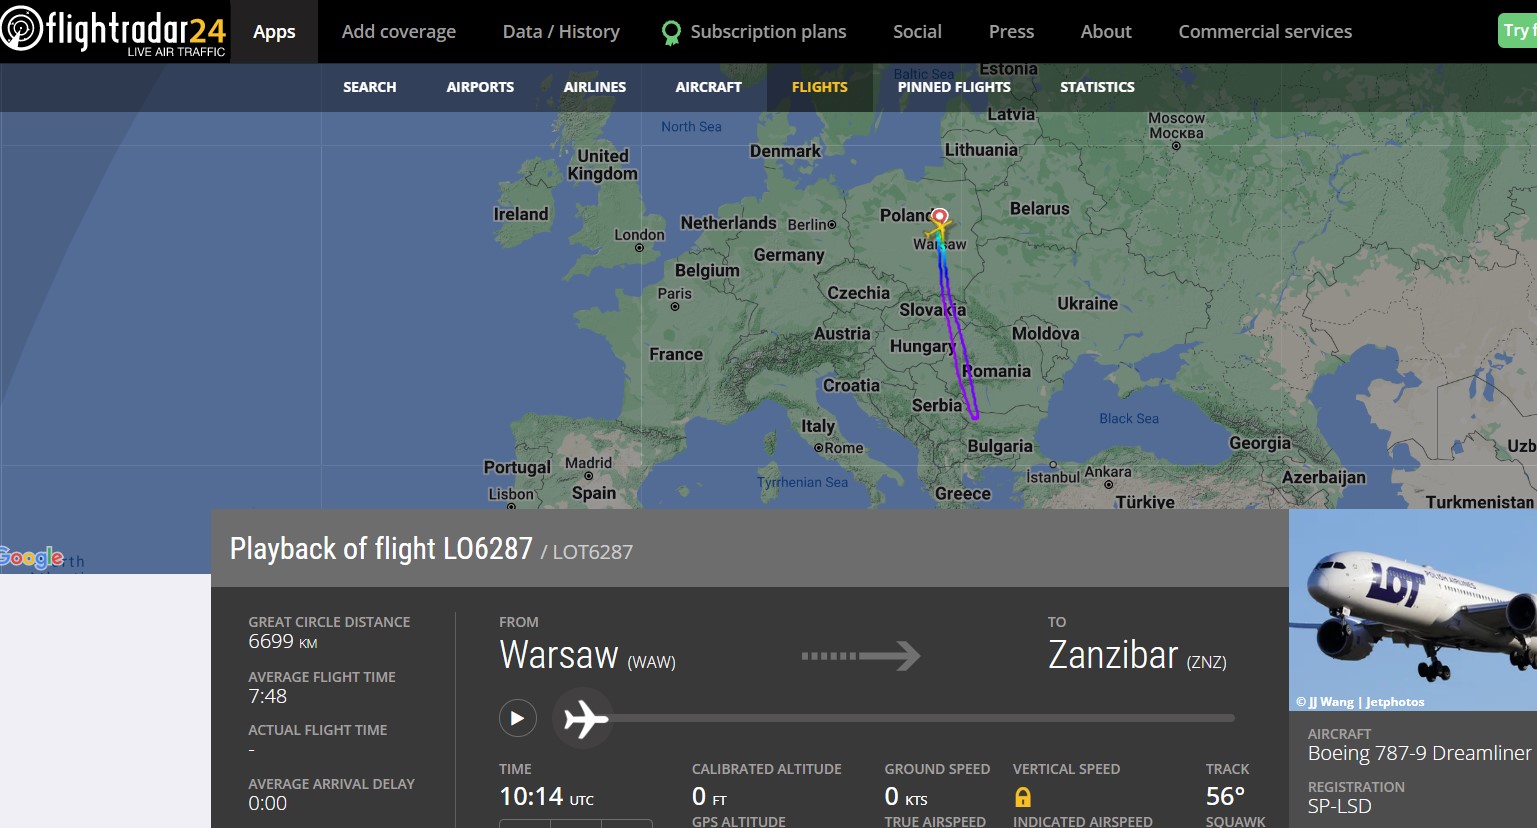Open the Data / History menu

[x=561, y=31]
